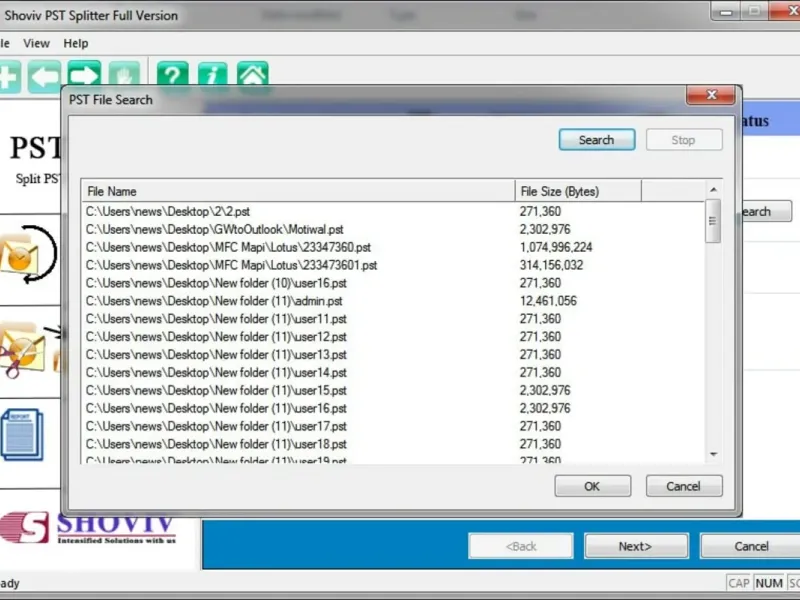Click the hand Stop toolbar icon
The image size is (800, 600).
click(x=124, y=75)
